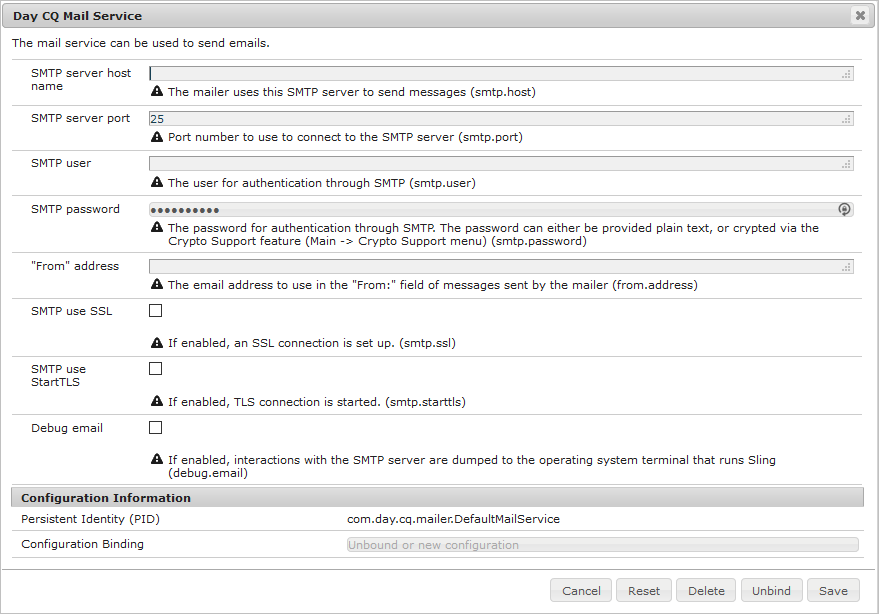Click the warning icon next to smtp.port hint

[x=157, y=137]
